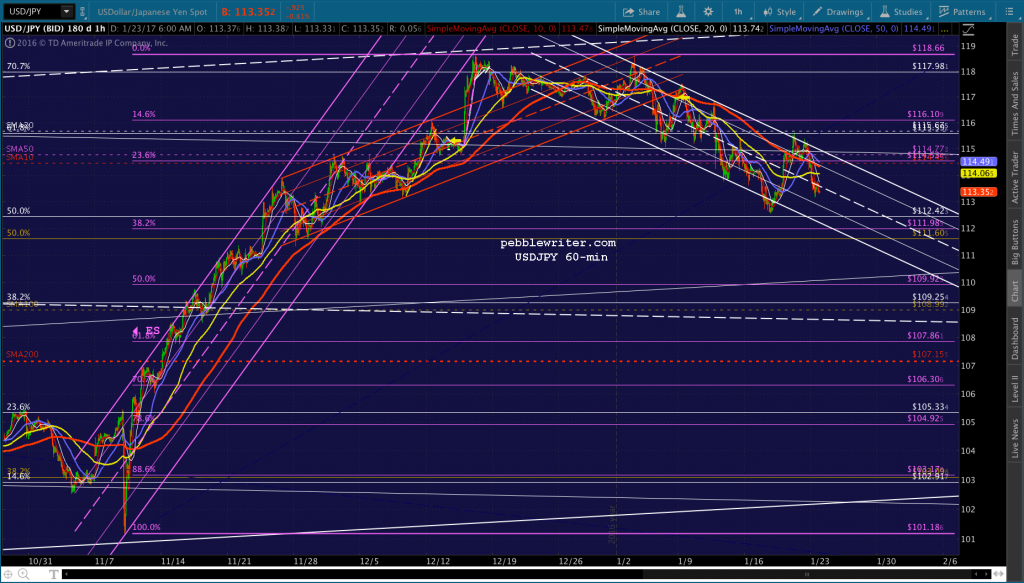Click the info icon next to TD Ameritrade copyright
1024x583 pixels.
[9, 43]
